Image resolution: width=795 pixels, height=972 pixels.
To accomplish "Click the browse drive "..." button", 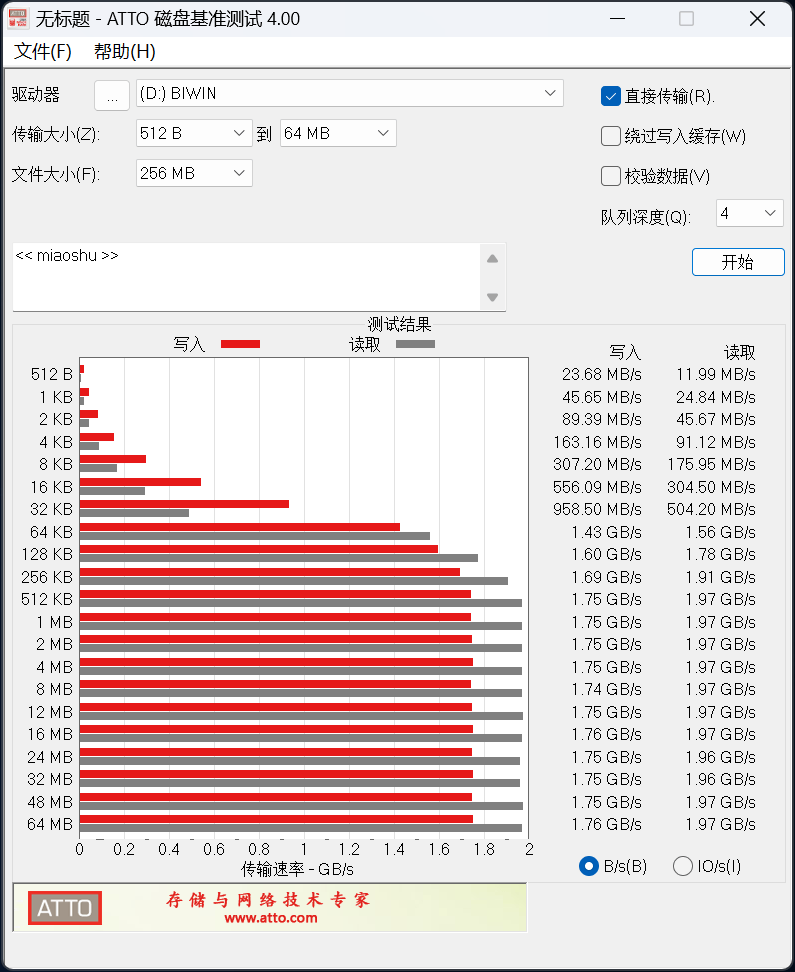I will point(112,95).
